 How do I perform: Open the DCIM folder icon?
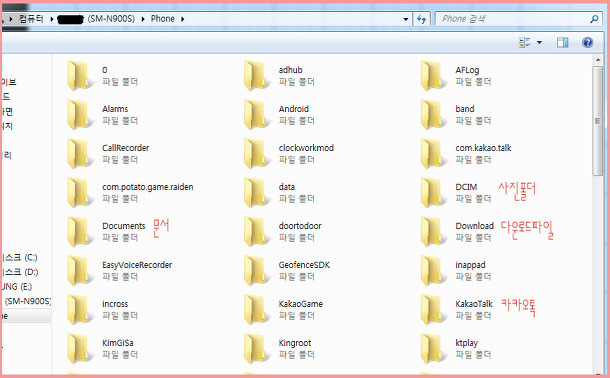[433, 192]
